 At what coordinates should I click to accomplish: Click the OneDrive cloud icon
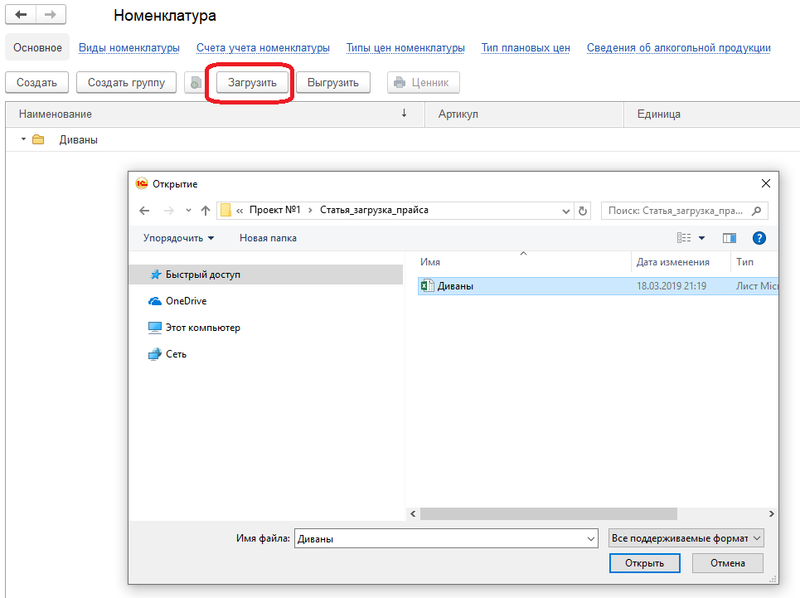tap(155, 301)
